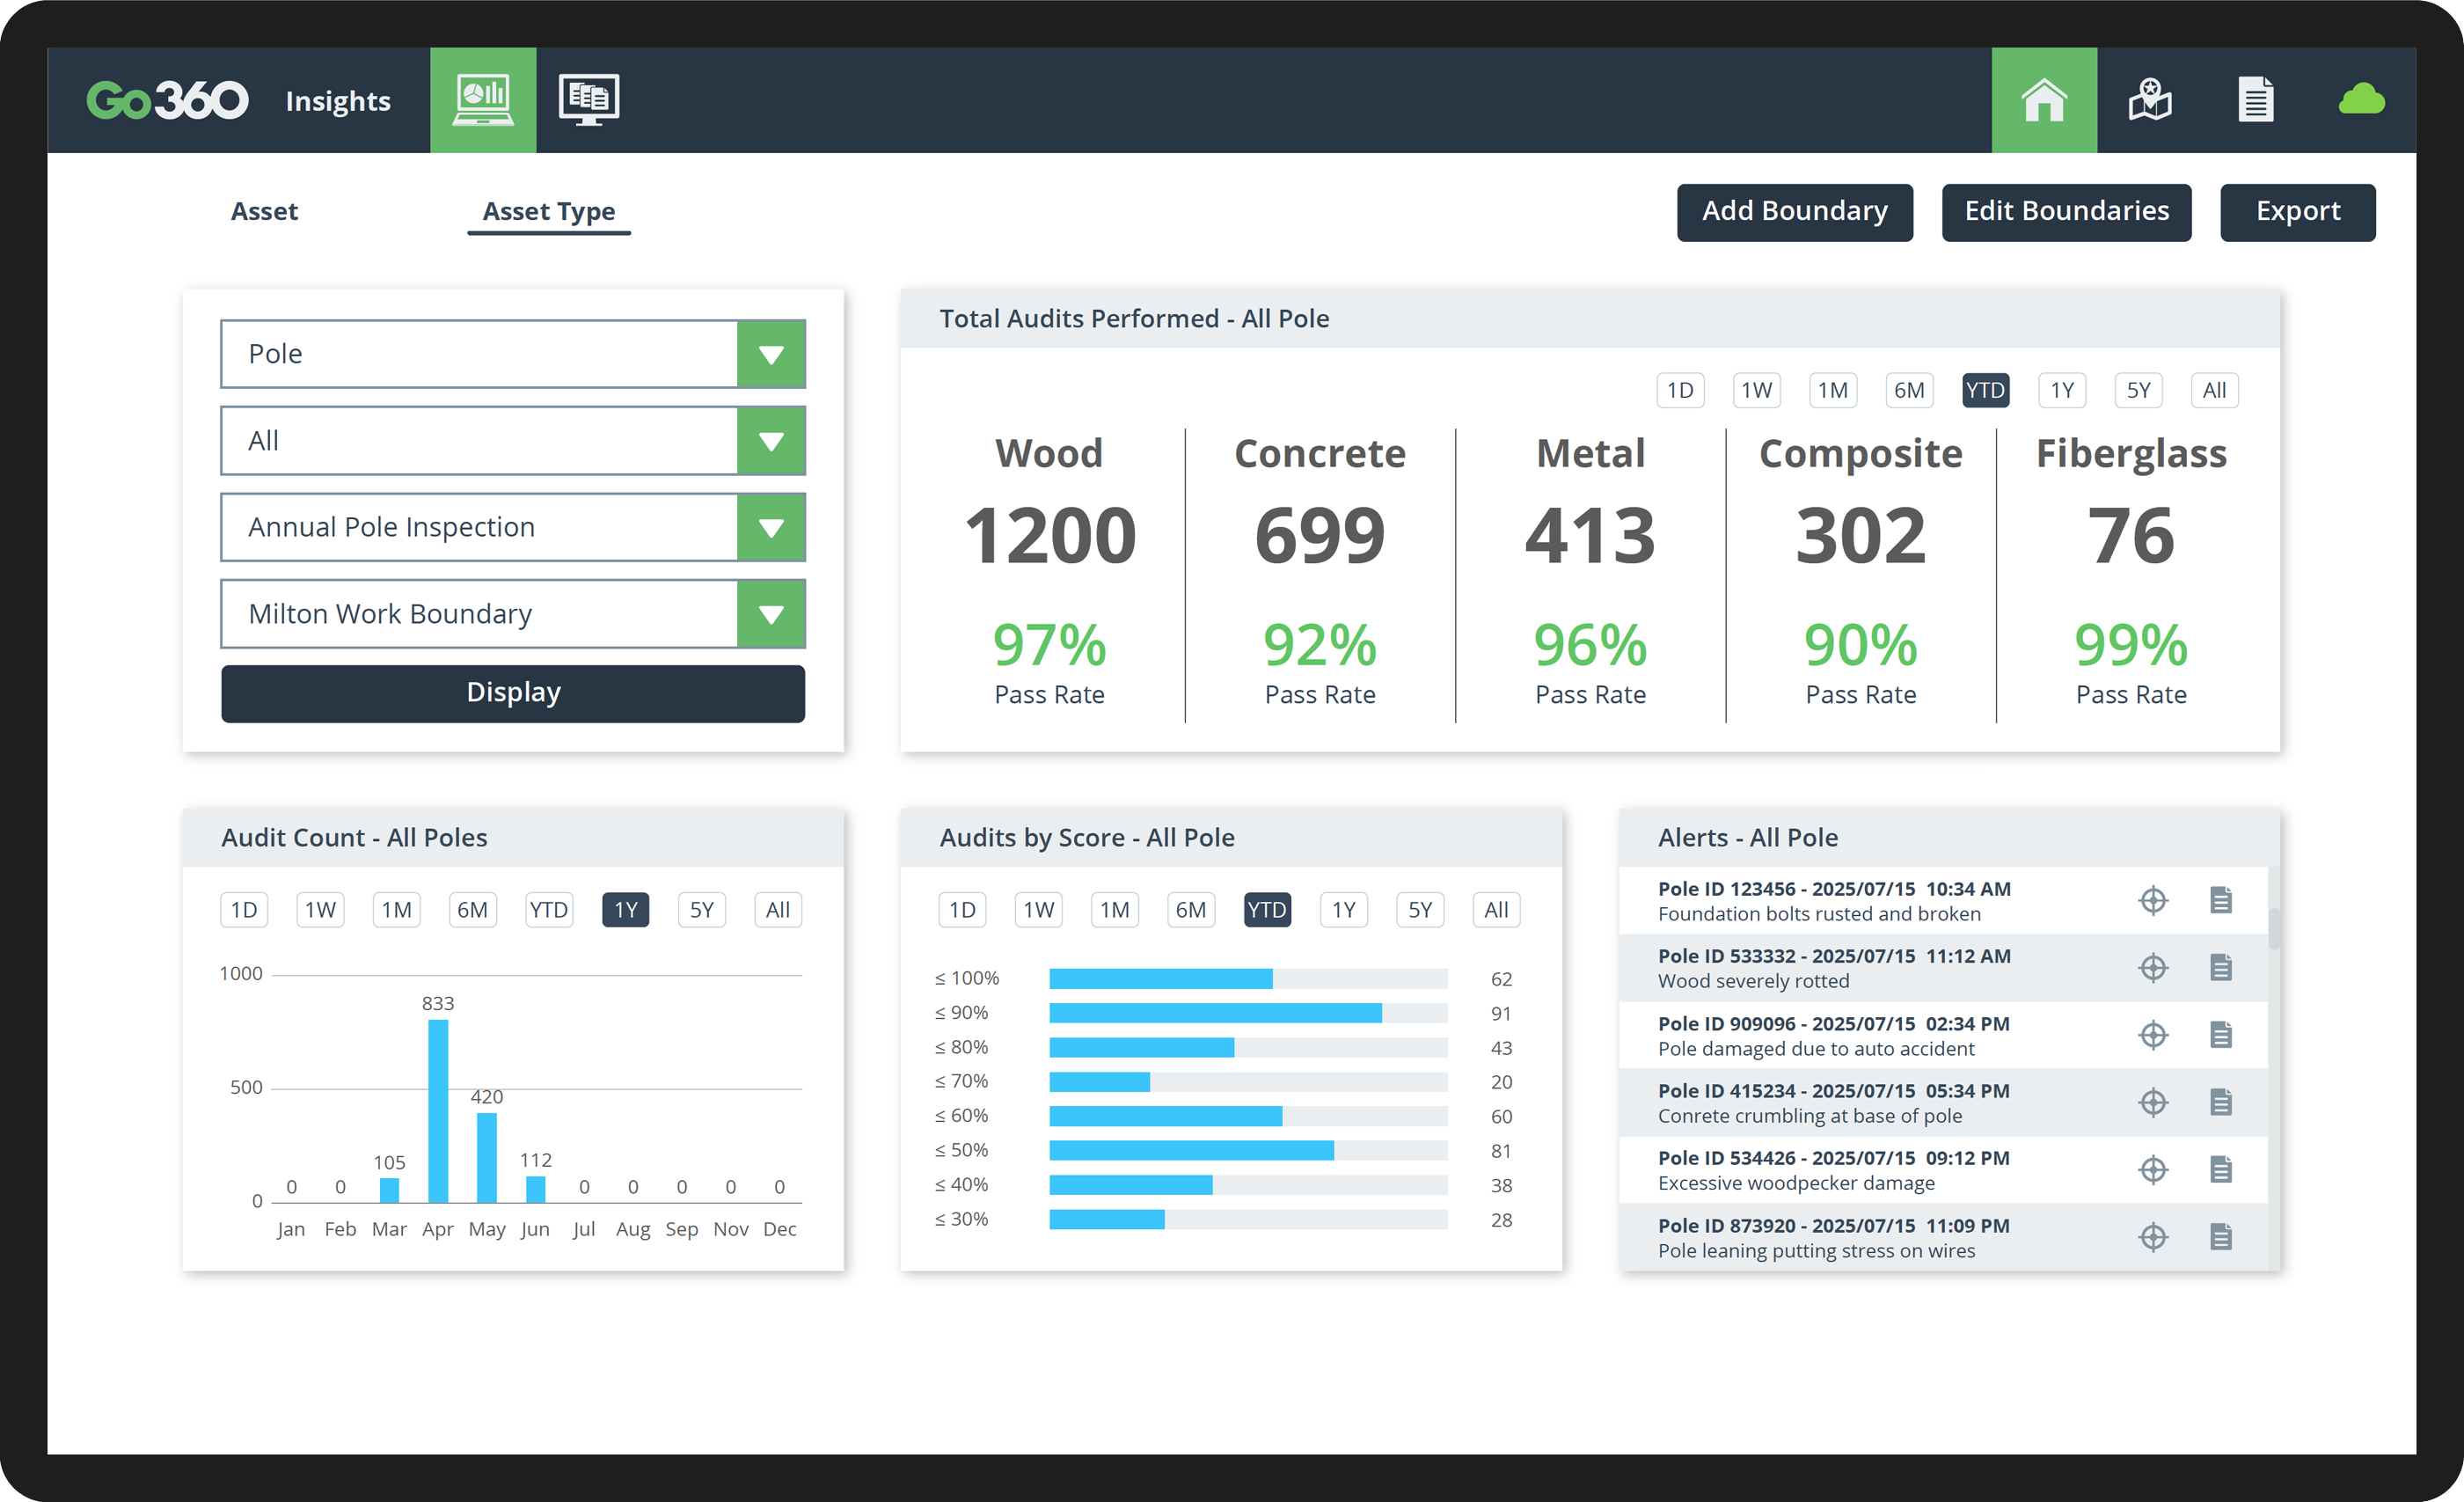Viewport: 2464px width, 1502px height.
Task: Switch to the Asset tab
Action: pos(264,211)
